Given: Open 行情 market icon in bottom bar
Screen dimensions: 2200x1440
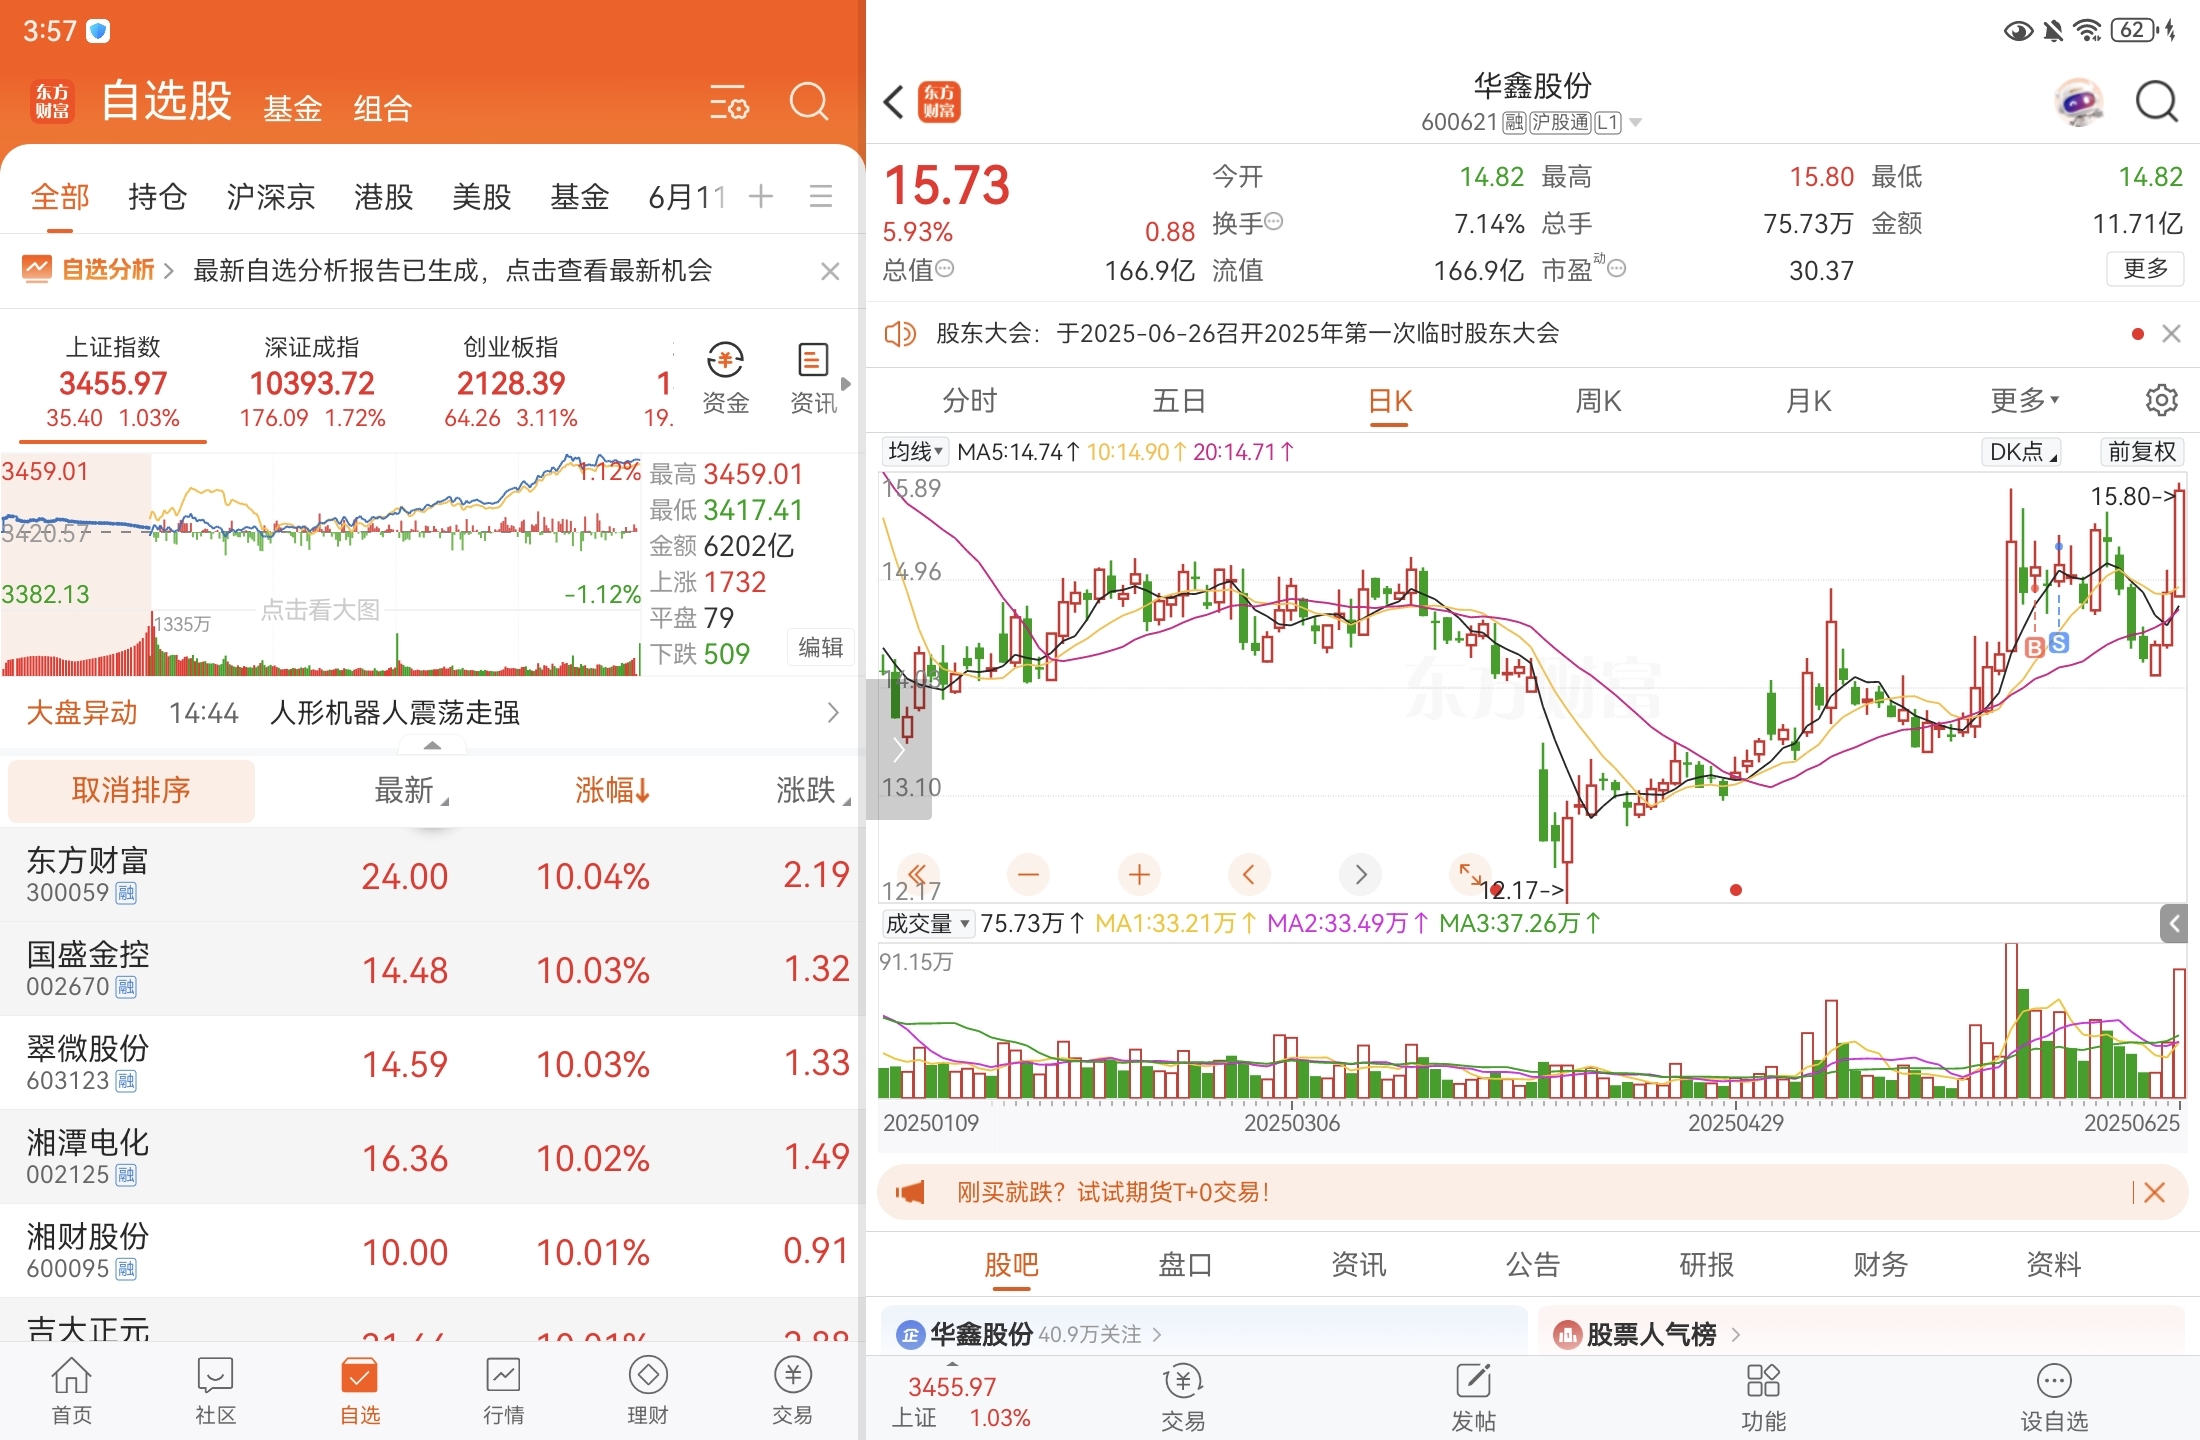Looking at the screenshot, I should tap(503, 1390).
